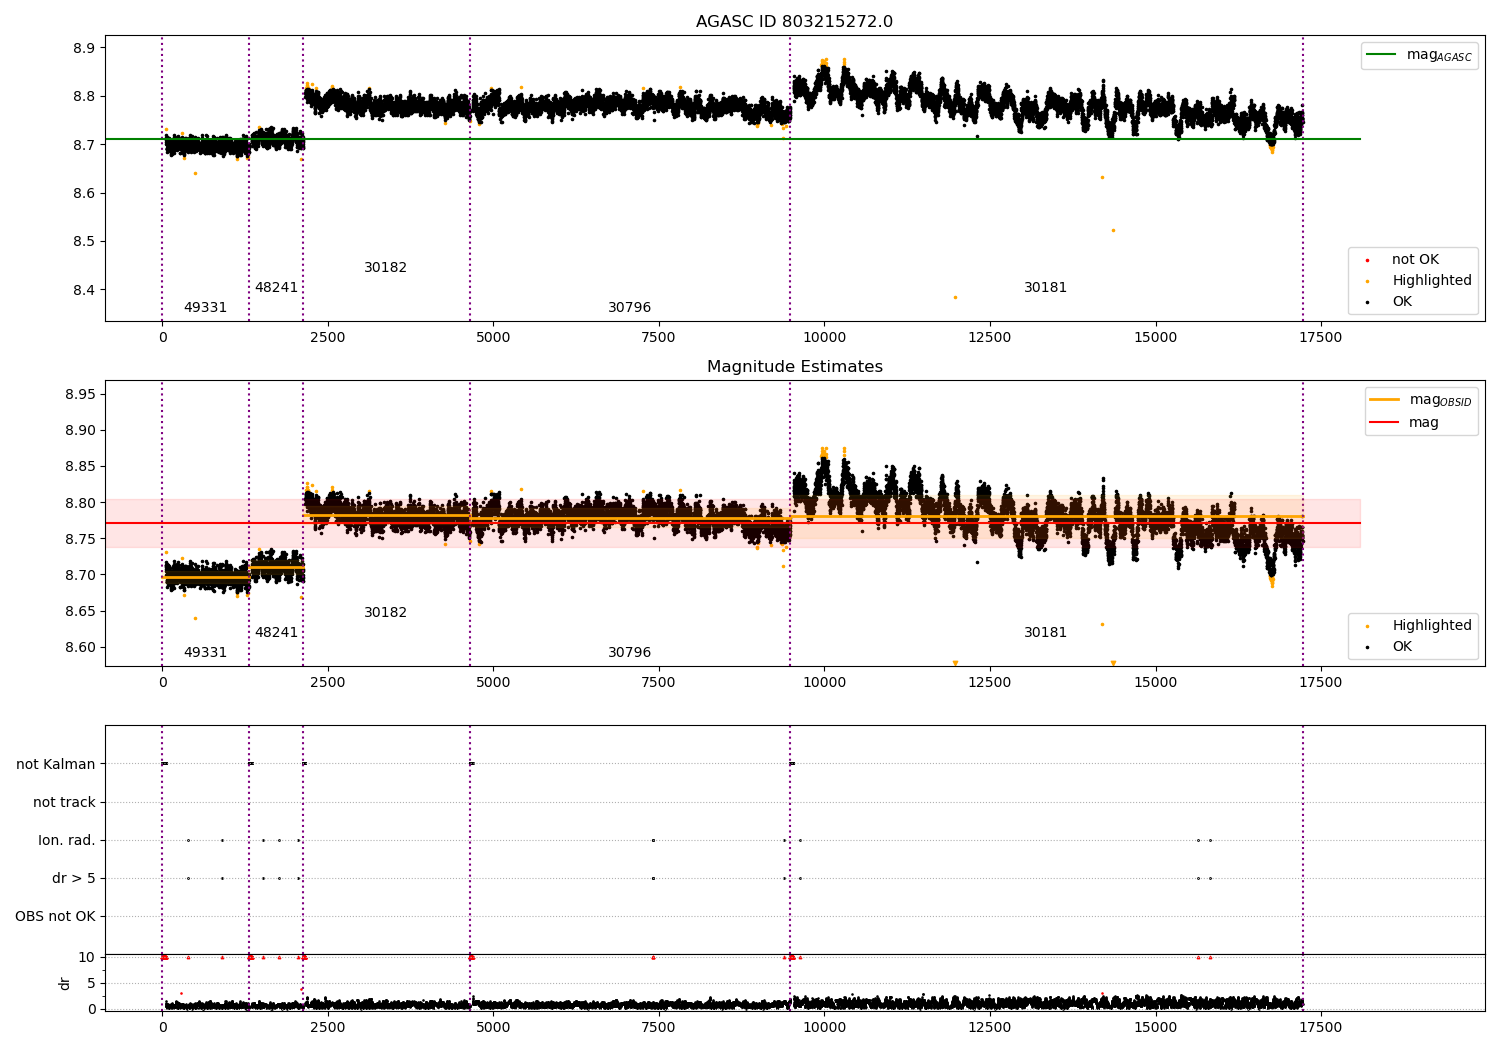Viewport: 1500px width, 1050px height.
Task: Click 'Highlighted' in the Magnitude Estimates legend
Action: [1432, 626]
